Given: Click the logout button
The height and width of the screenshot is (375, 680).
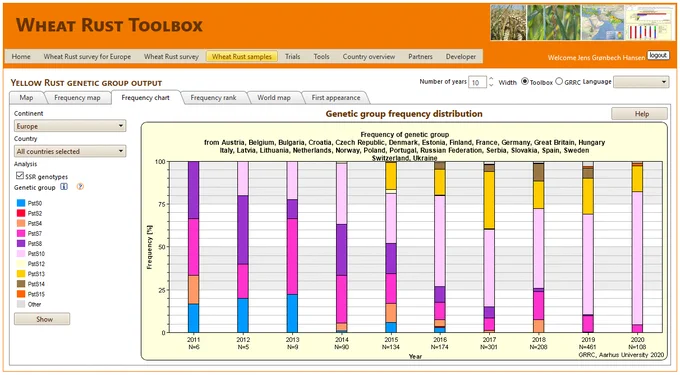Looking at the screenshot, I should [658, 55].
